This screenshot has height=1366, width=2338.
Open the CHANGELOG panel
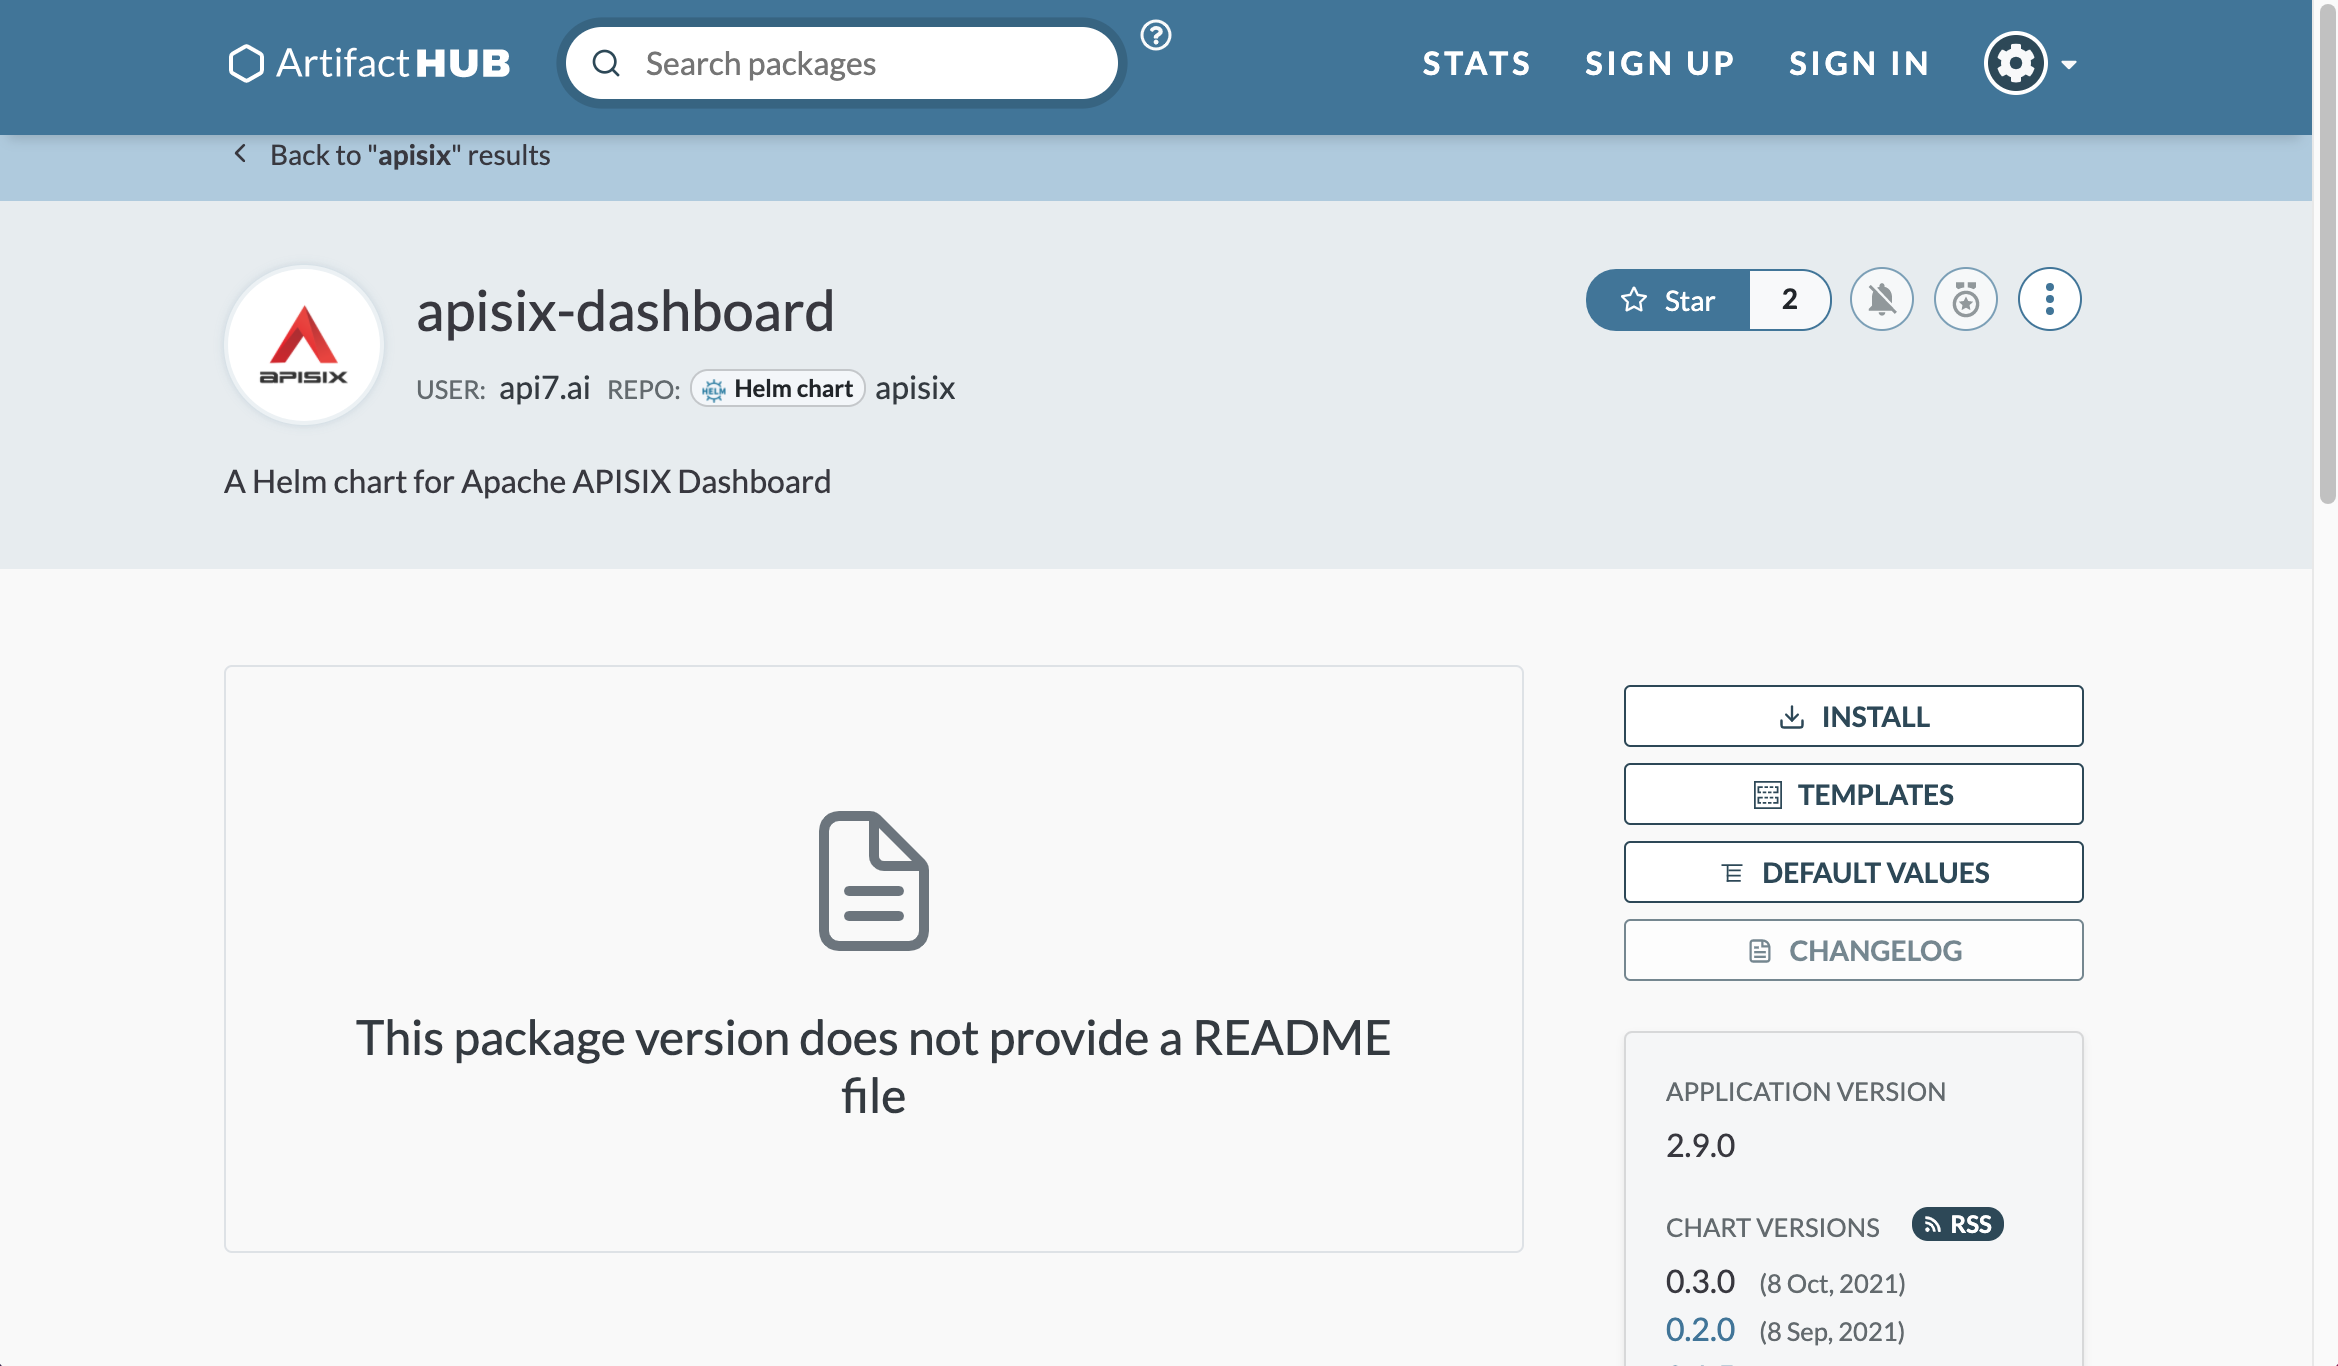point(1852,949)
